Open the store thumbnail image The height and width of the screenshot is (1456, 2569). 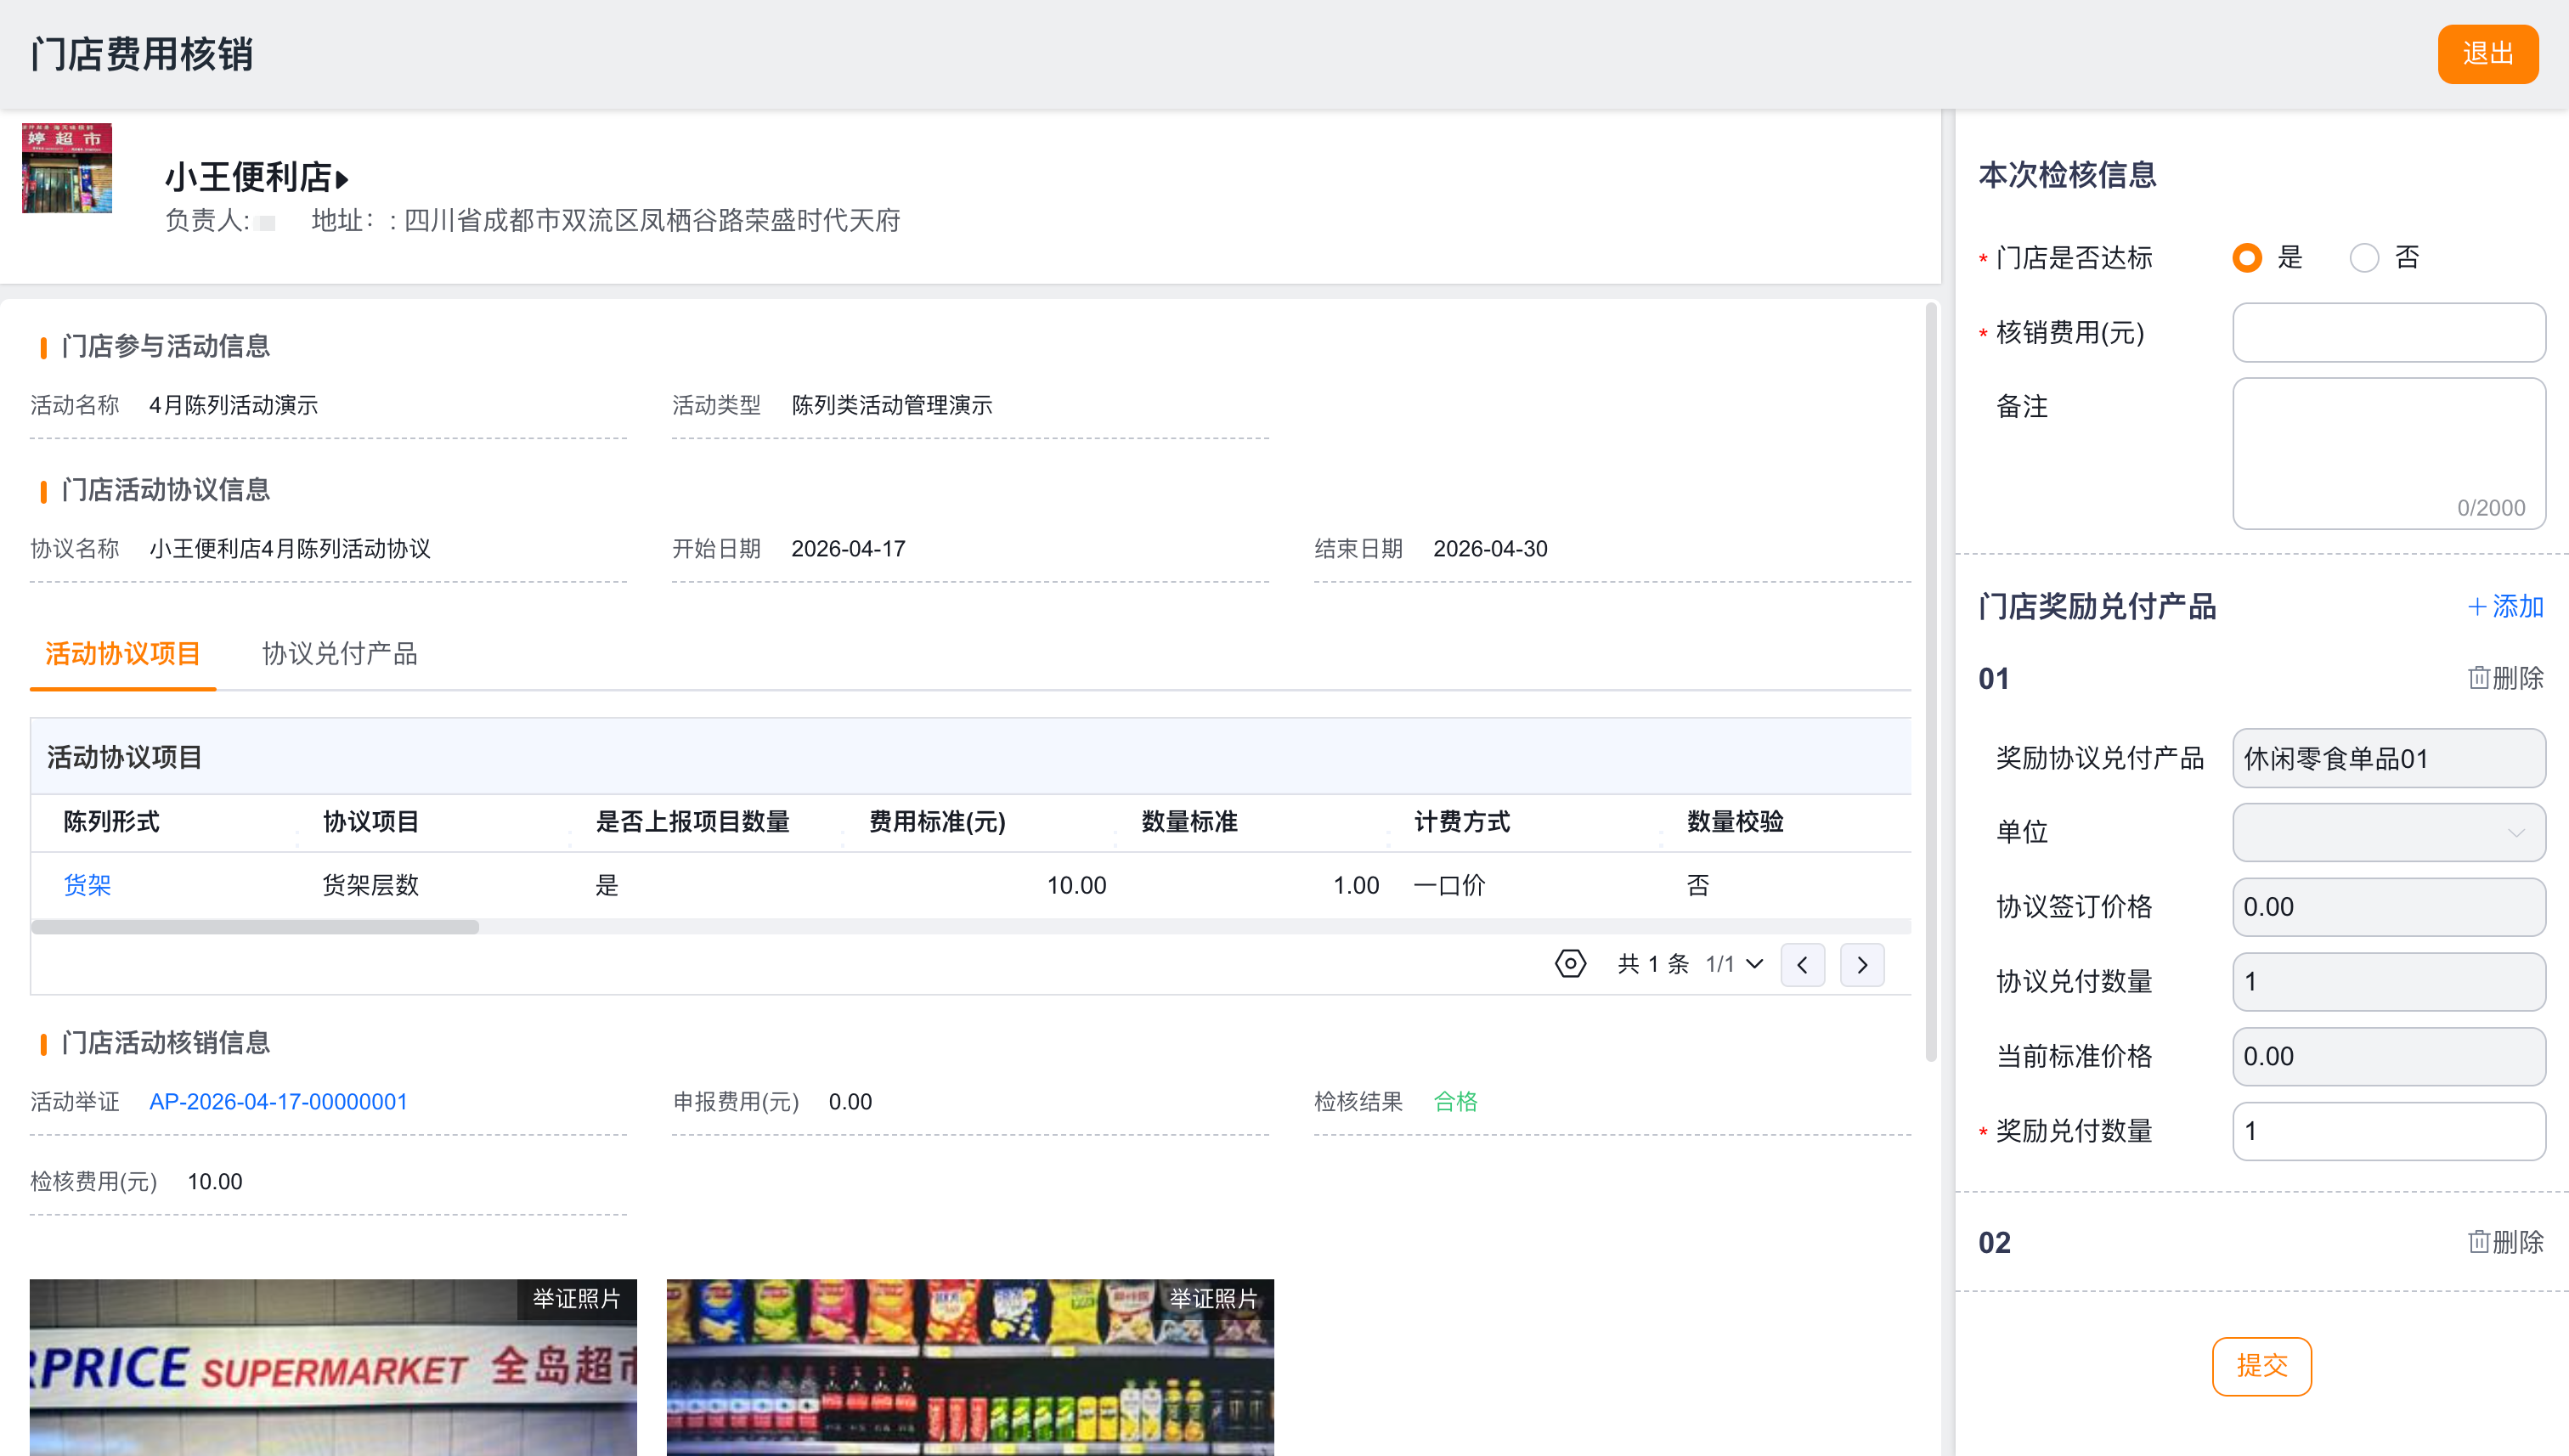[x=67, y=168]
